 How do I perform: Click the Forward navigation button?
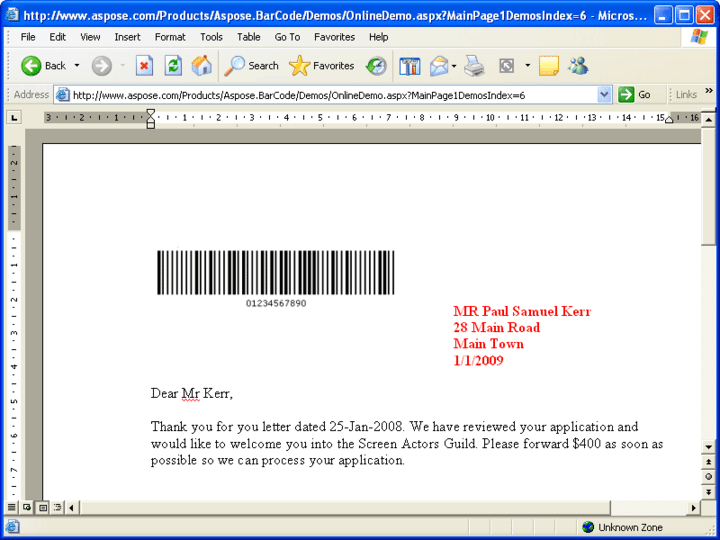[101, 66]
